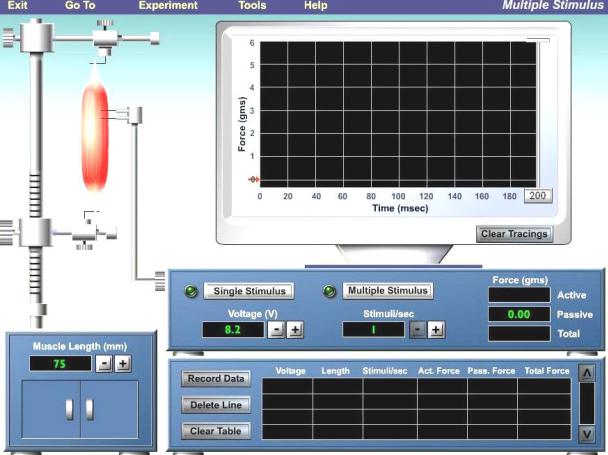This screenshot has height=455, width=608.
Task: Click the Stimuli/sec display field
Action: coord(373,330)
